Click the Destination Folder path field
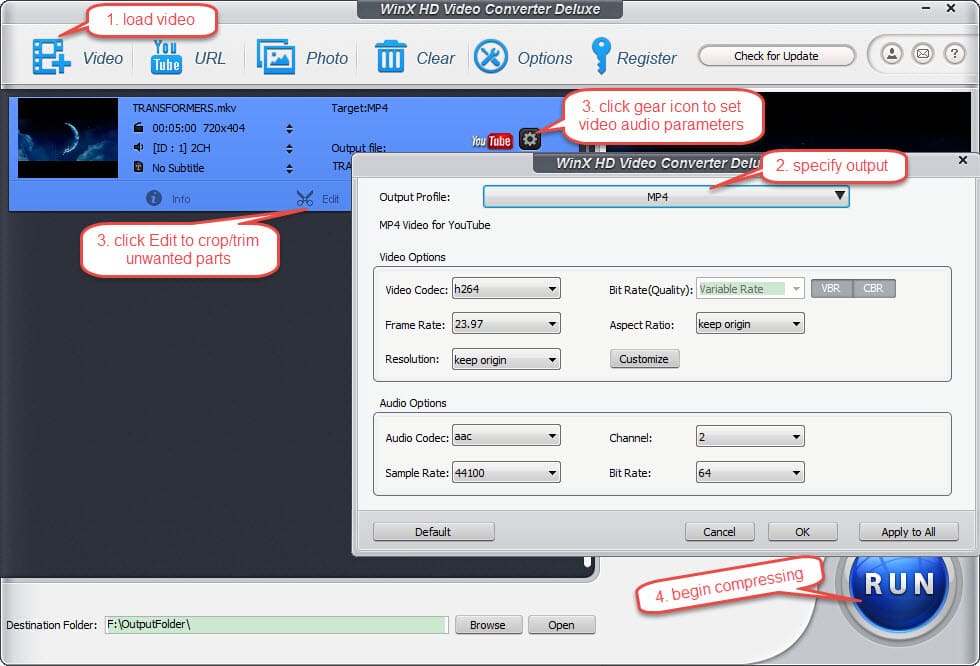980x666 pixels. 276,625
